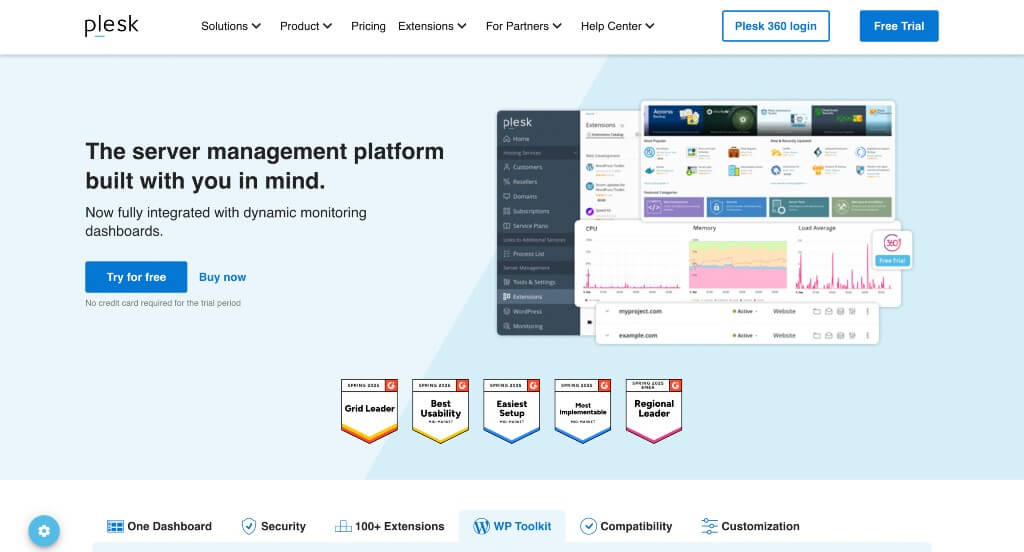
Task: Open the cookie settings gear button
Action: coord(44,530)
